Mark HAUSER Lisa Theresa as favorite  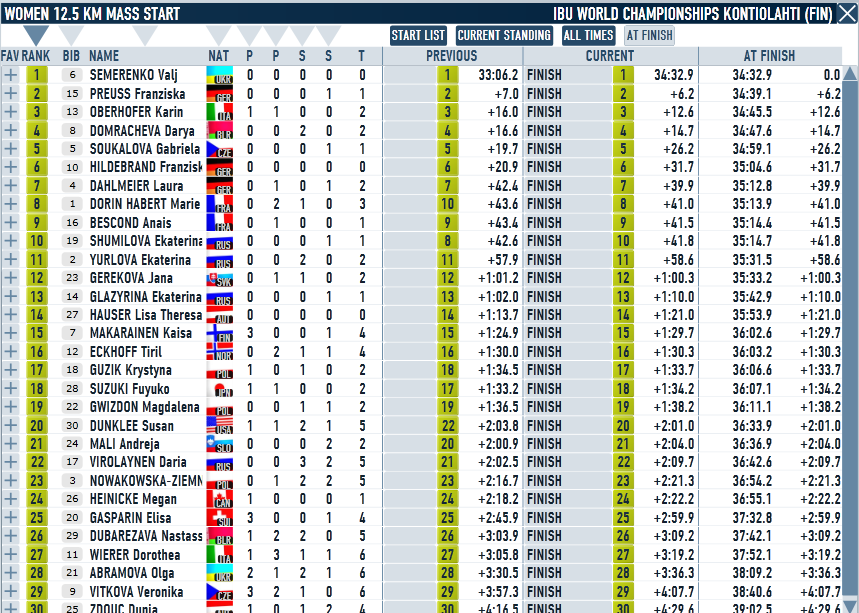(x=10, y=315)
